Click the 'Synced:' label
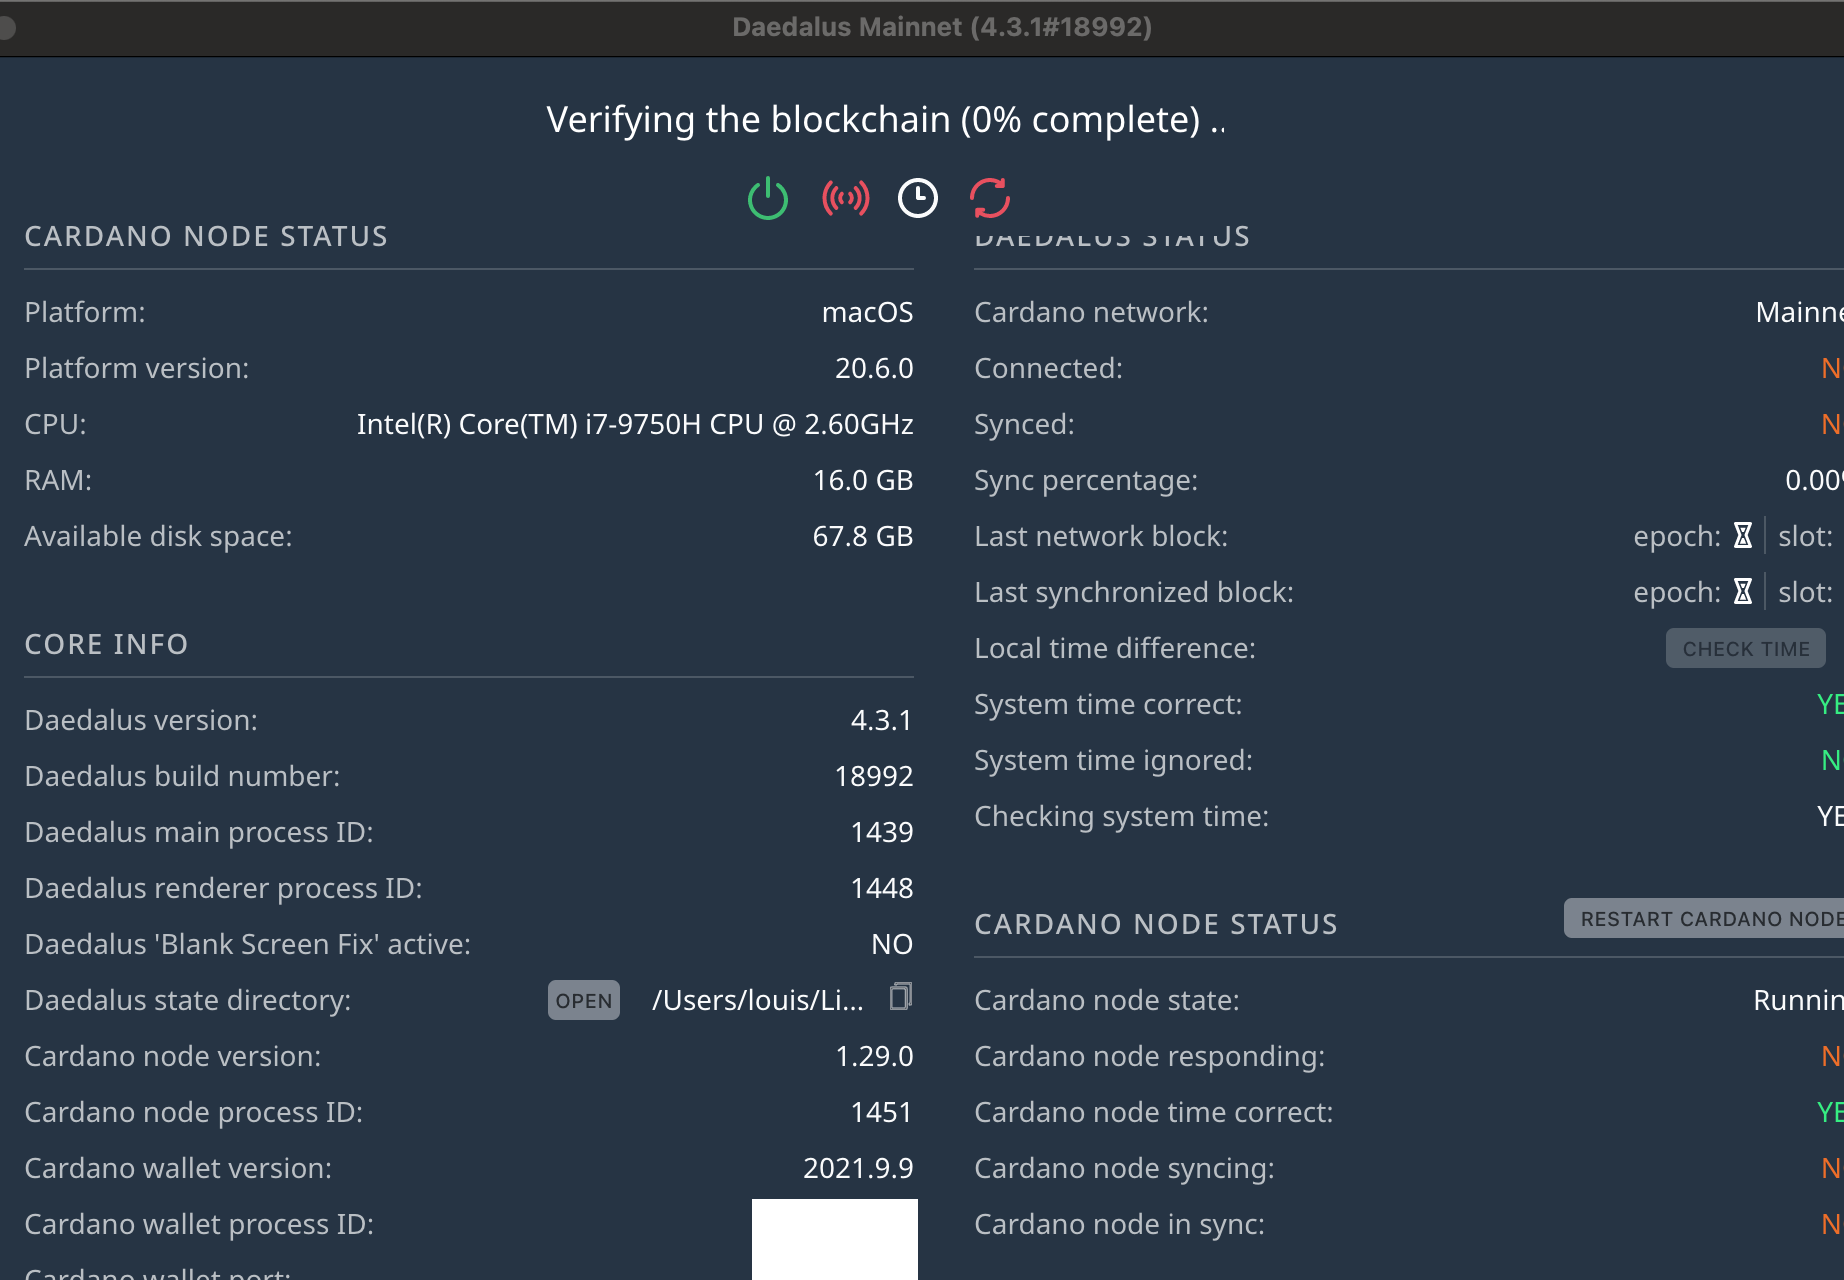 tap(1025, 424)
